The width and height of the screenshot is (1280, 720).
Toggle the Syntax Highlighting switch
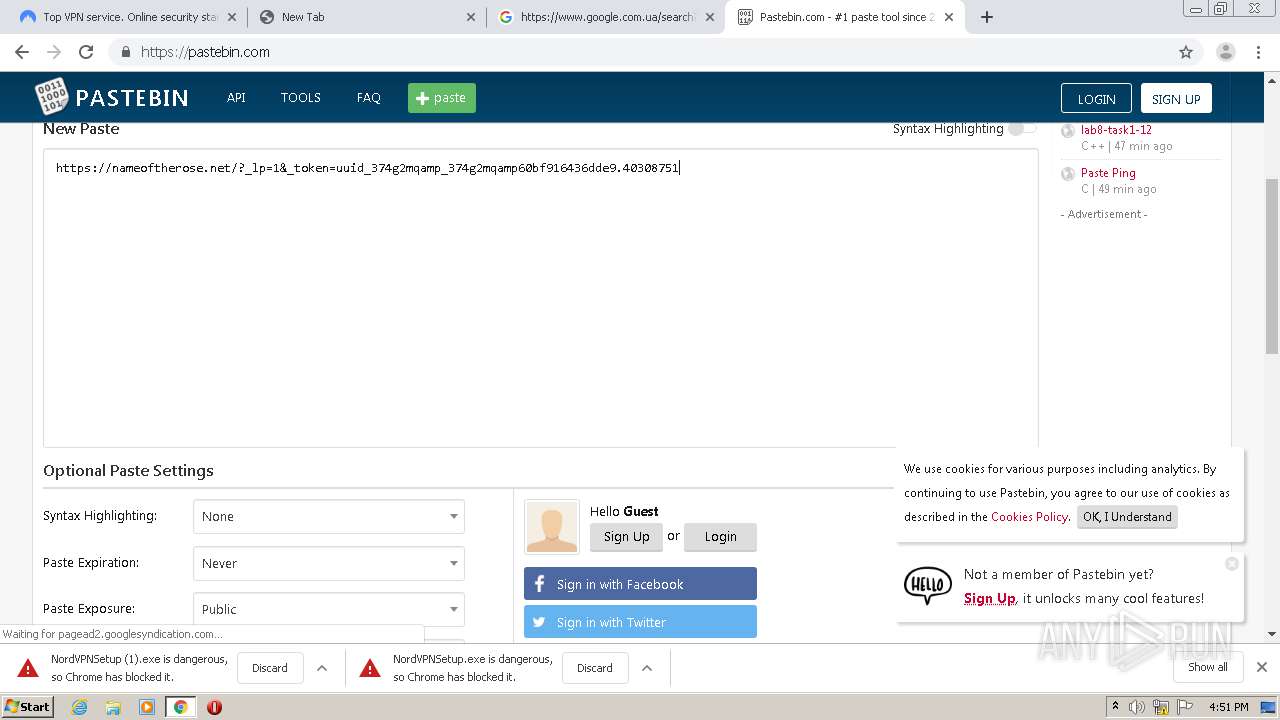[1022, 128]
